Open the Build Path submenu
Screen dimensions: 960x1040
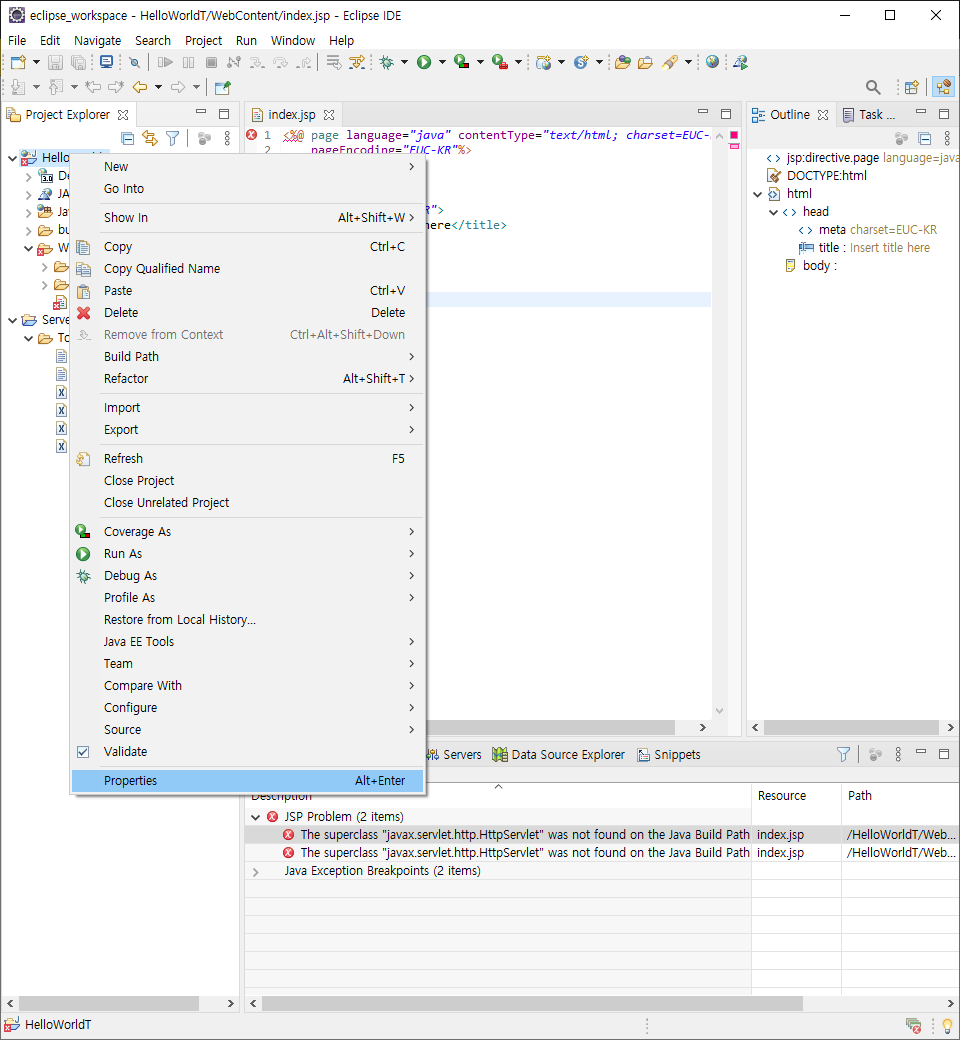[x=247, y=357]
